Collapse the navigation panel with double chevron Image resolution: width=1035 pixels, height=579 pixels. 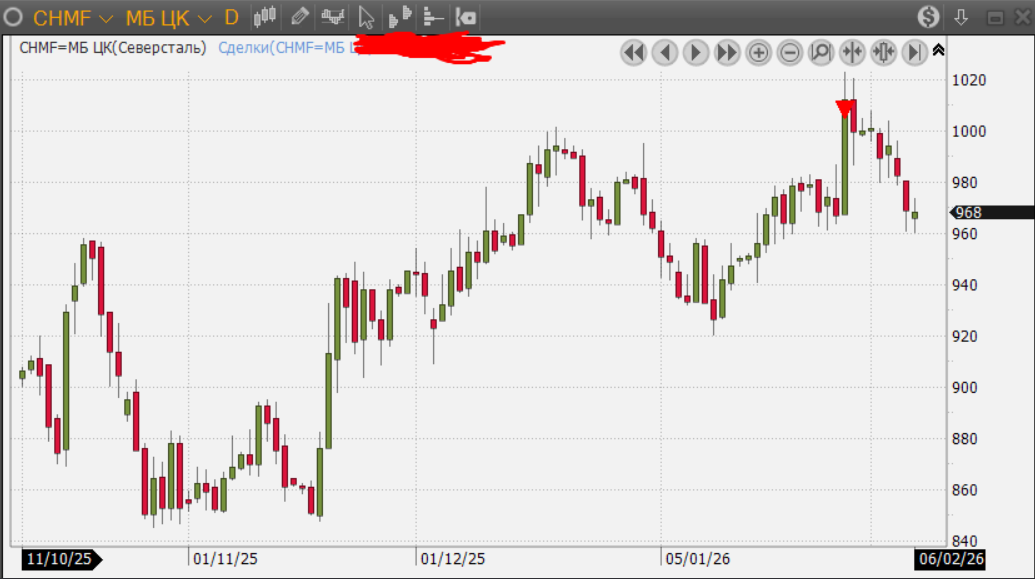pos(938,49)
